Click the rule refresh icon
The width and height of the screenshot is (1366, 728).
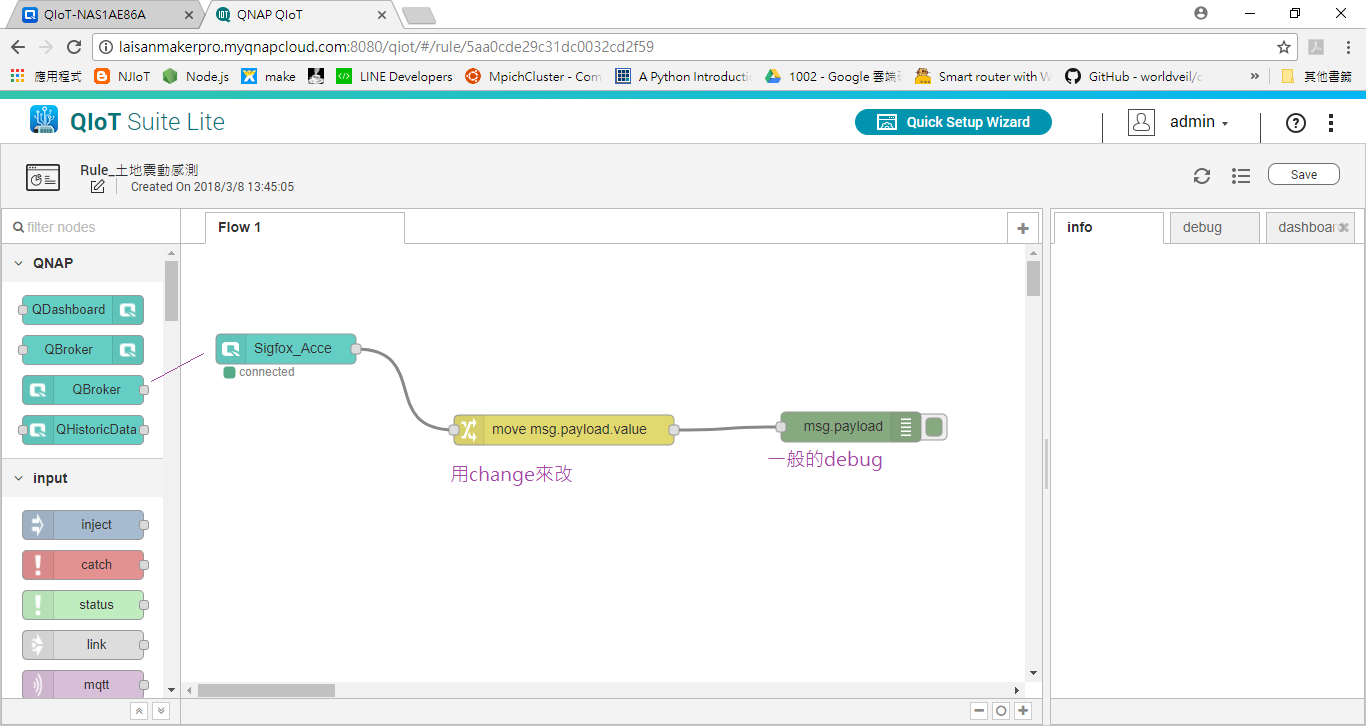coord(1202,176)
